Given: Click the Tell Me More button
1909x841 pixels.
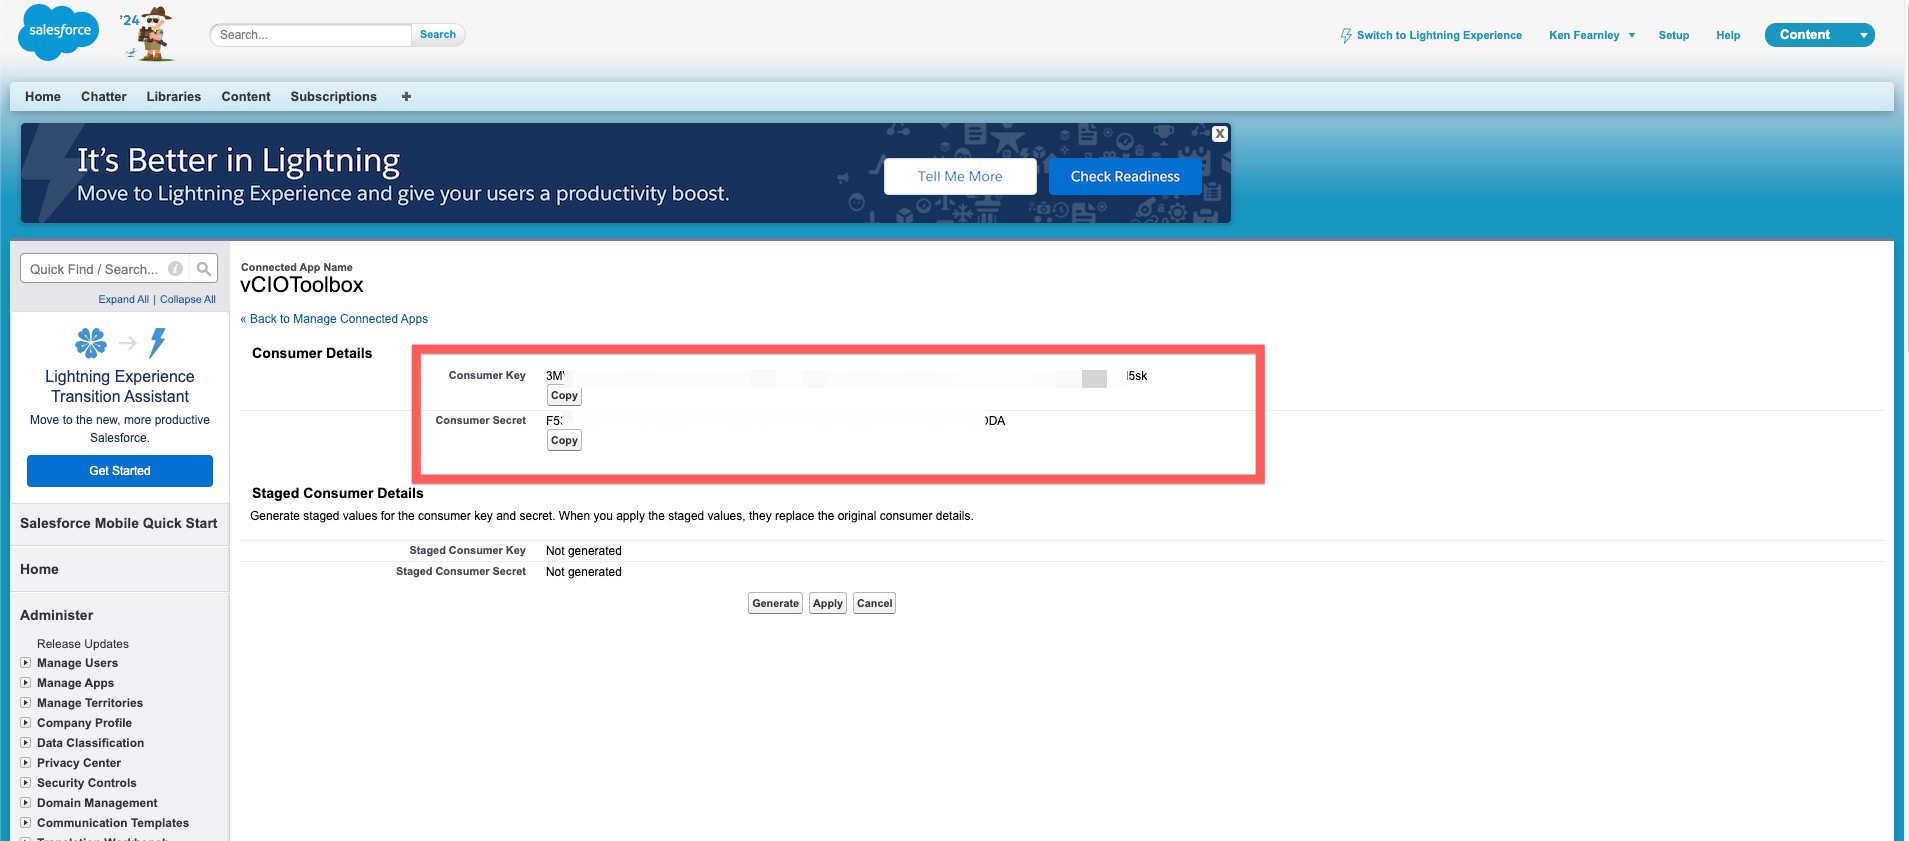Looking at the screenshot, I should tap(960, 176).
